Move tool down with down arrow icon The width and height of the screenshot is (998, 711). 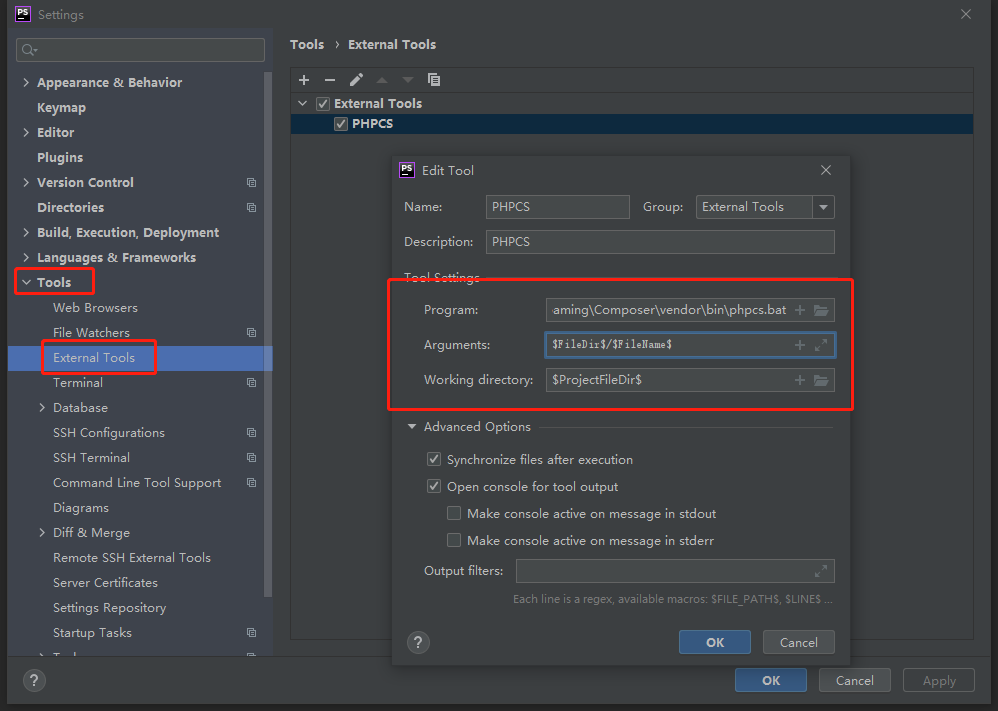[x=408, y=80]
